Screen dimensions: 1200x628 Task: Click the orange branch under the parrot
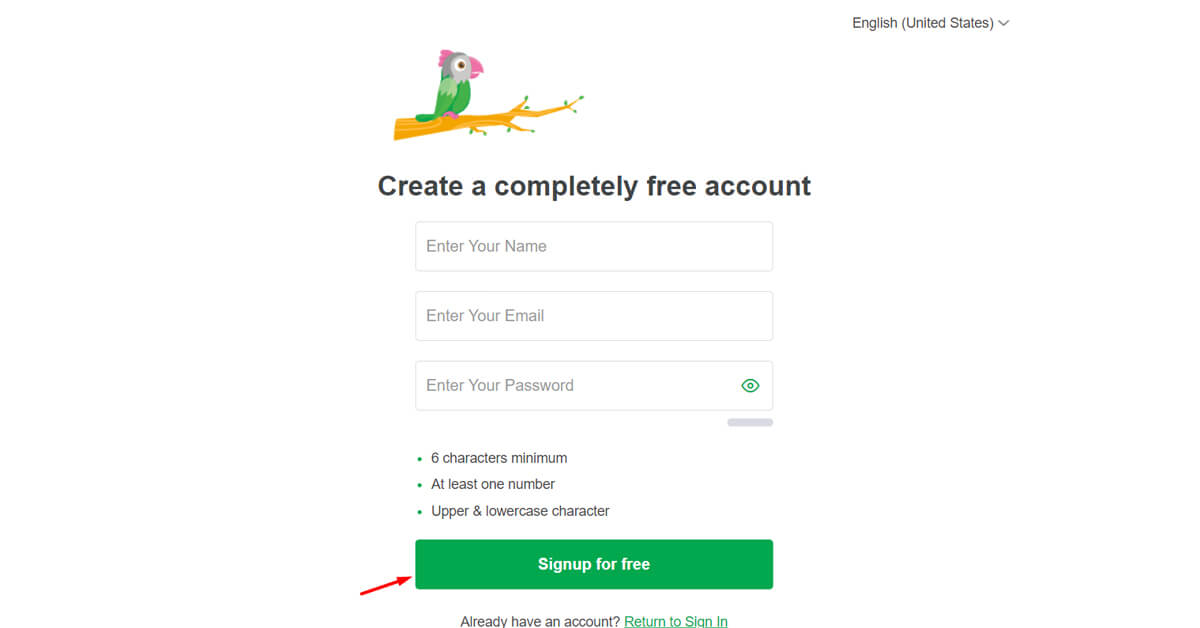pos(489,119)
